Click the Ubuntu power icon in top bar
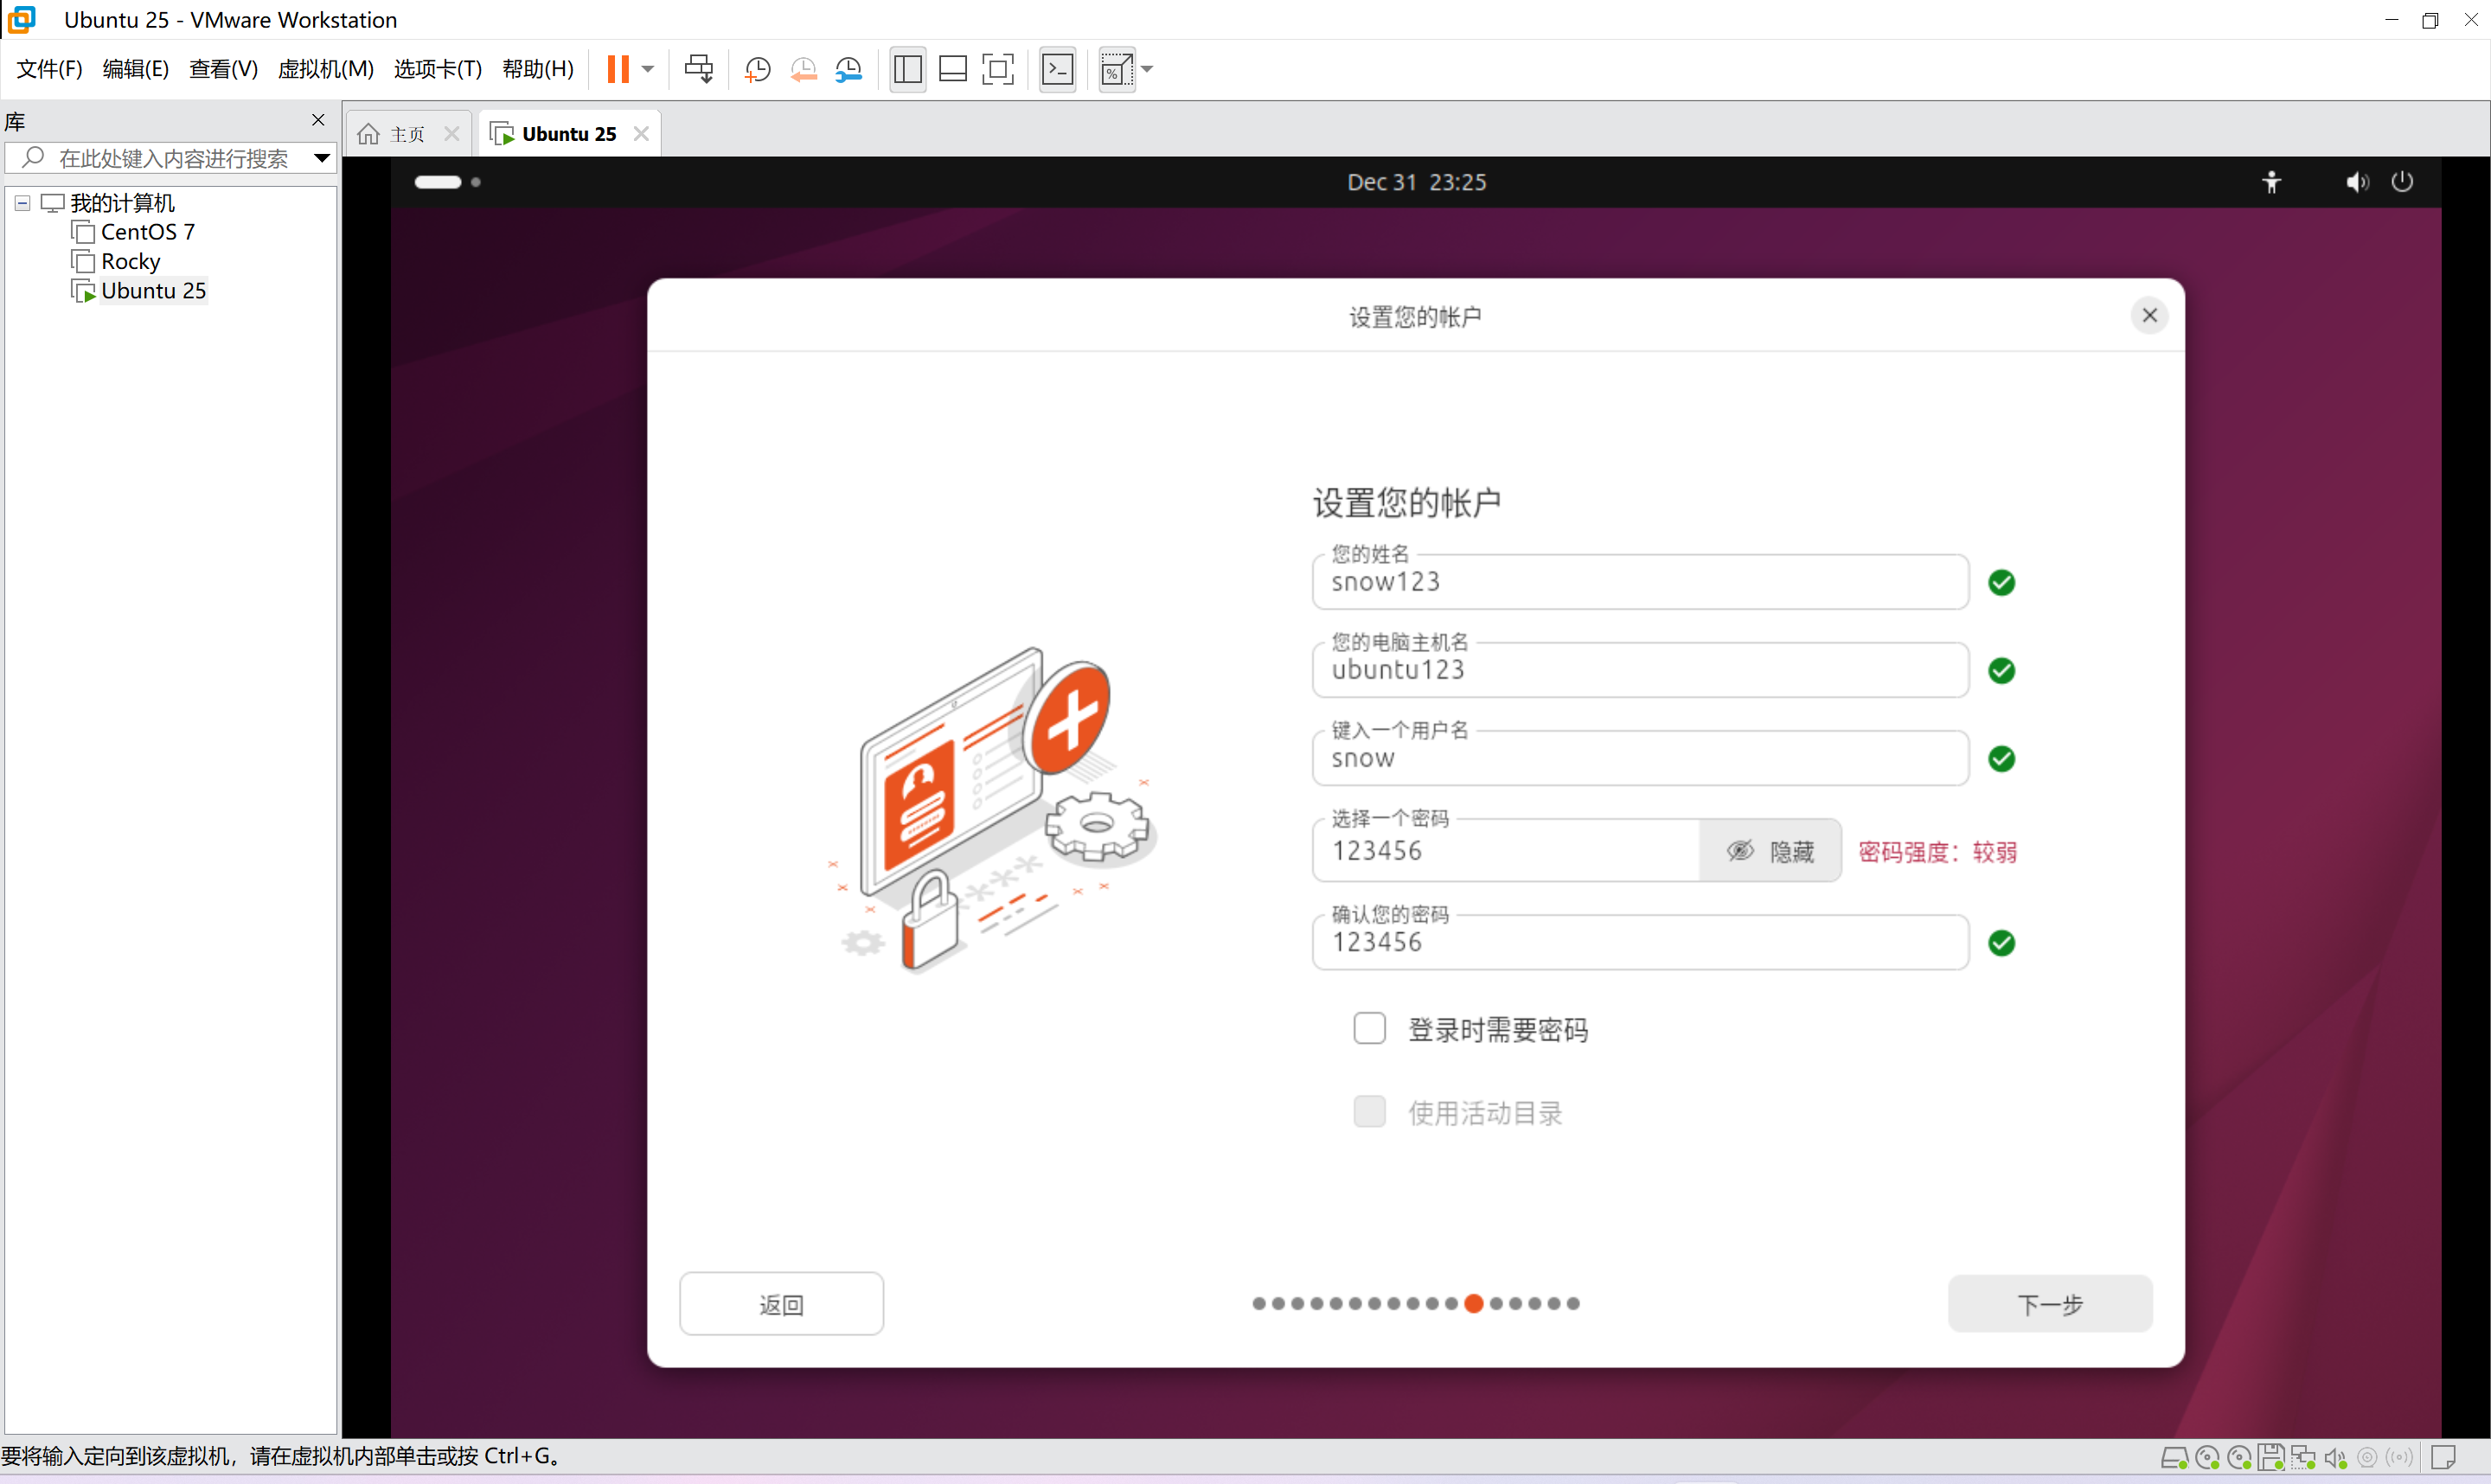Image resolution: width=2491 pixels, height=1484 pixels. [2401, 182]
